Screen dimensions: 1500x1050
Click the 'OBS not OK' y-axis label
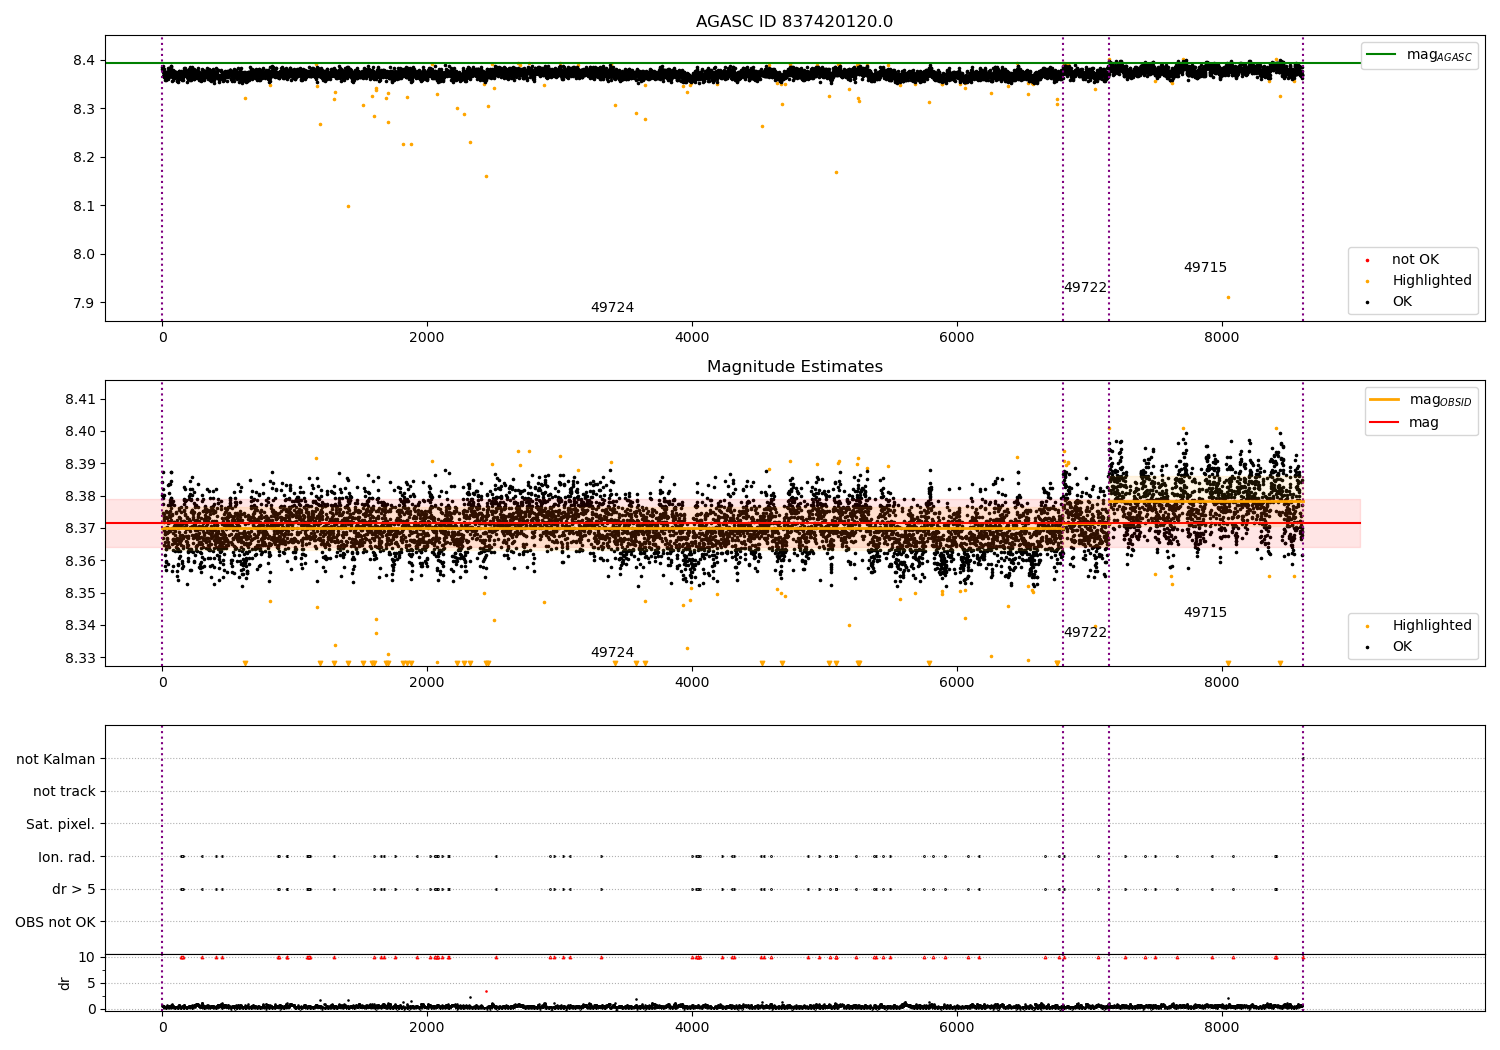point(56,922)
